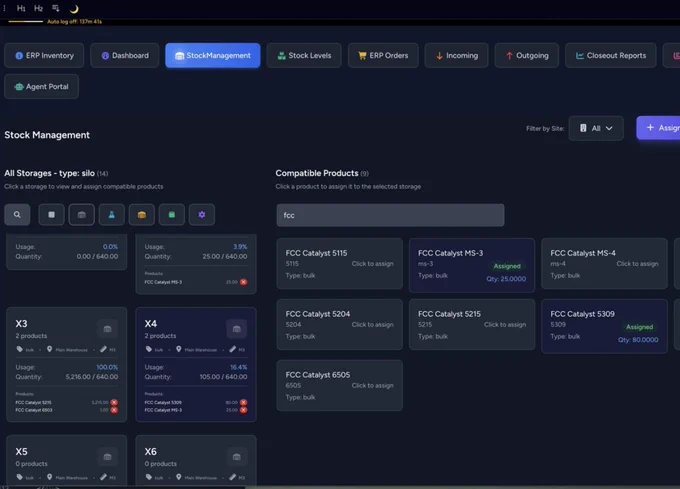Click the purple Assign button
This screenshot has height=489, width=680.
pyautogui.click(x=658, y=128)
